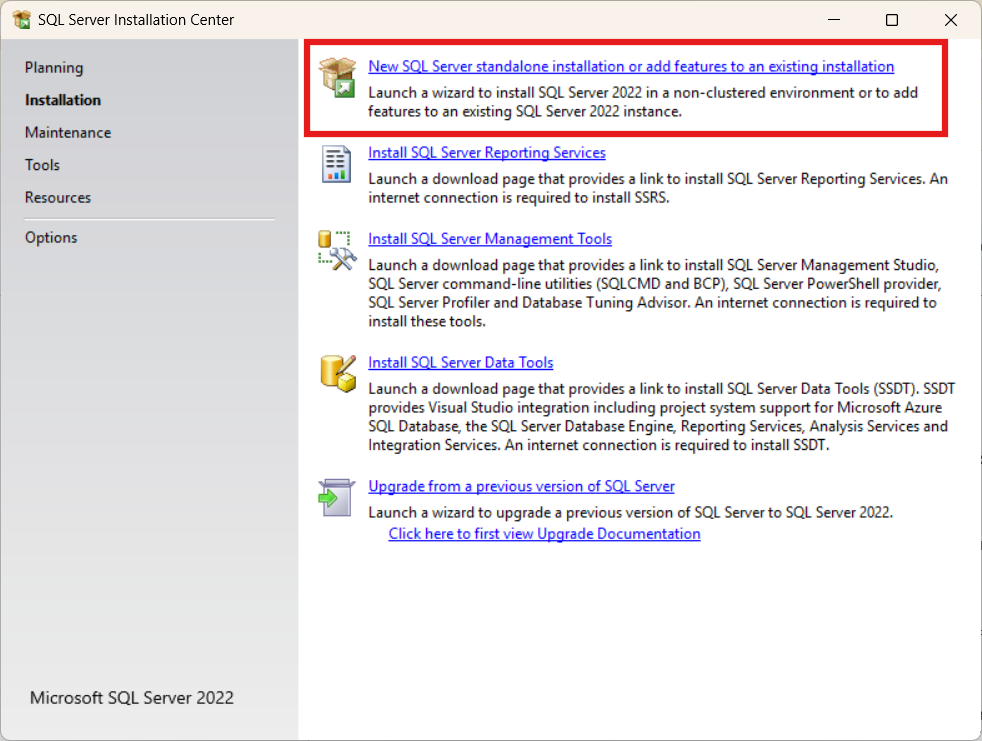Image resolution: width=982 pixels, height=741 pixels.
Task: View the Upgrade Documentation link
Action: pos(544,534)
